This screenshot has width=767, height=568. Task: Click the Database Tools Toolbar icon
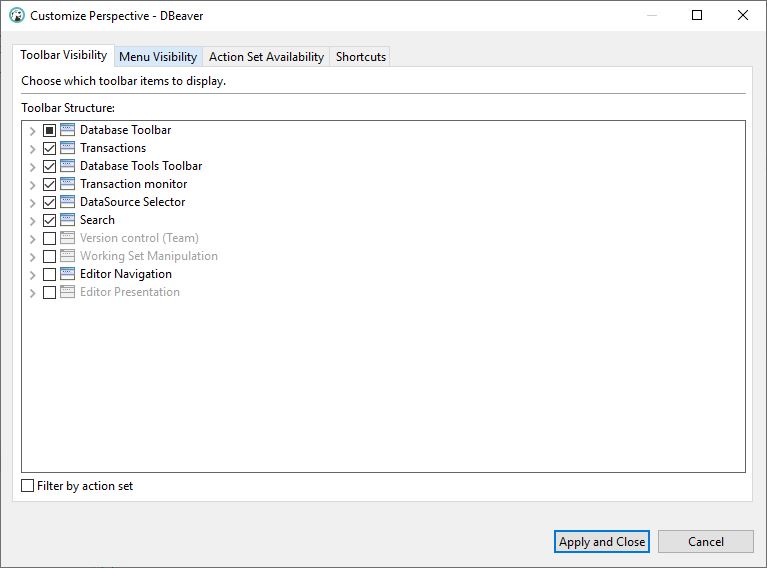coord(68,166)
